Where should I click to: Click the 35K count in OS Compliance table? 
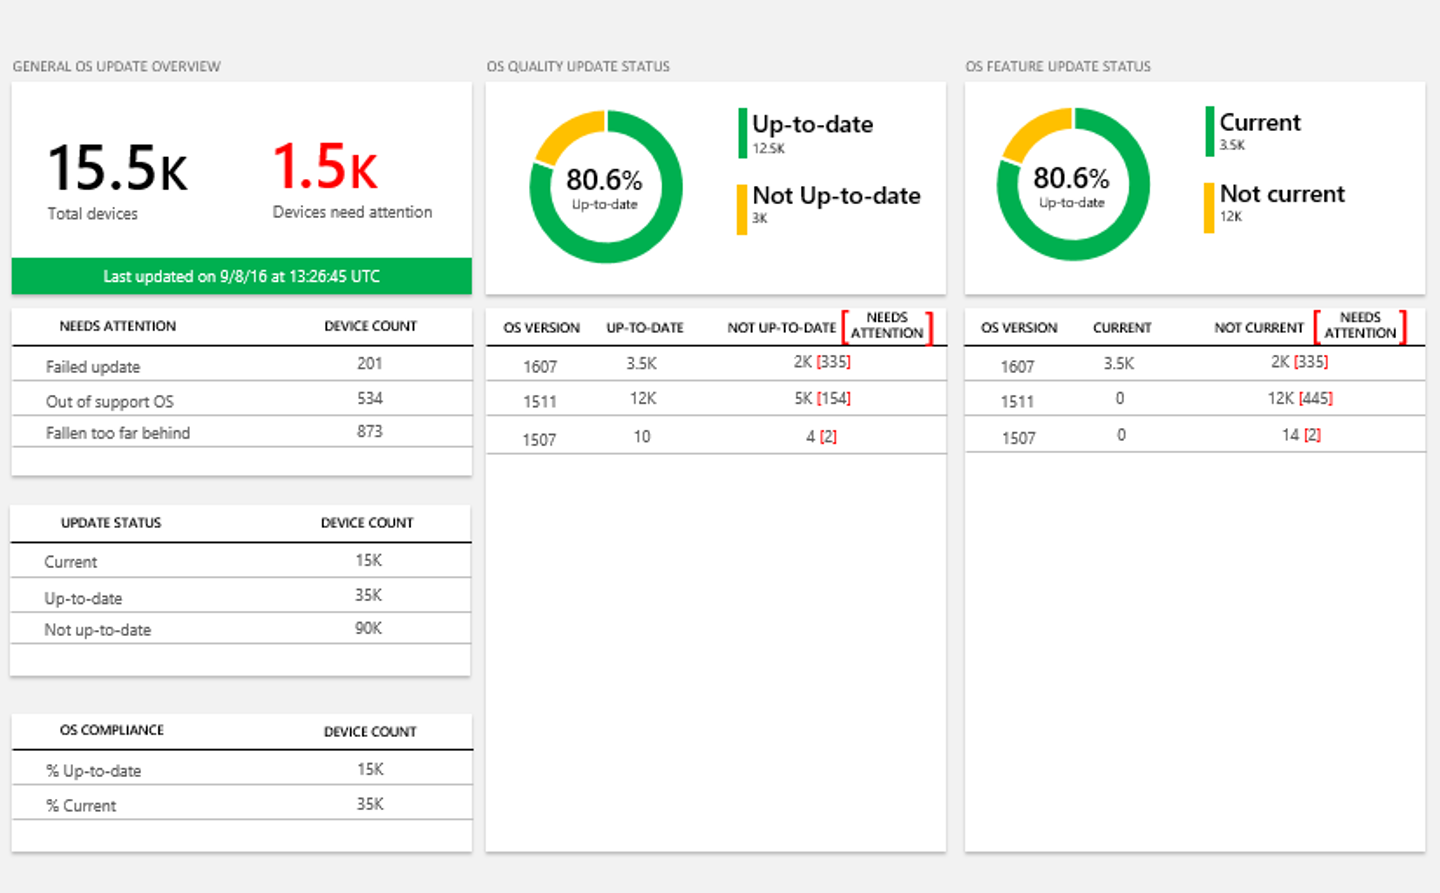[370, 804]
